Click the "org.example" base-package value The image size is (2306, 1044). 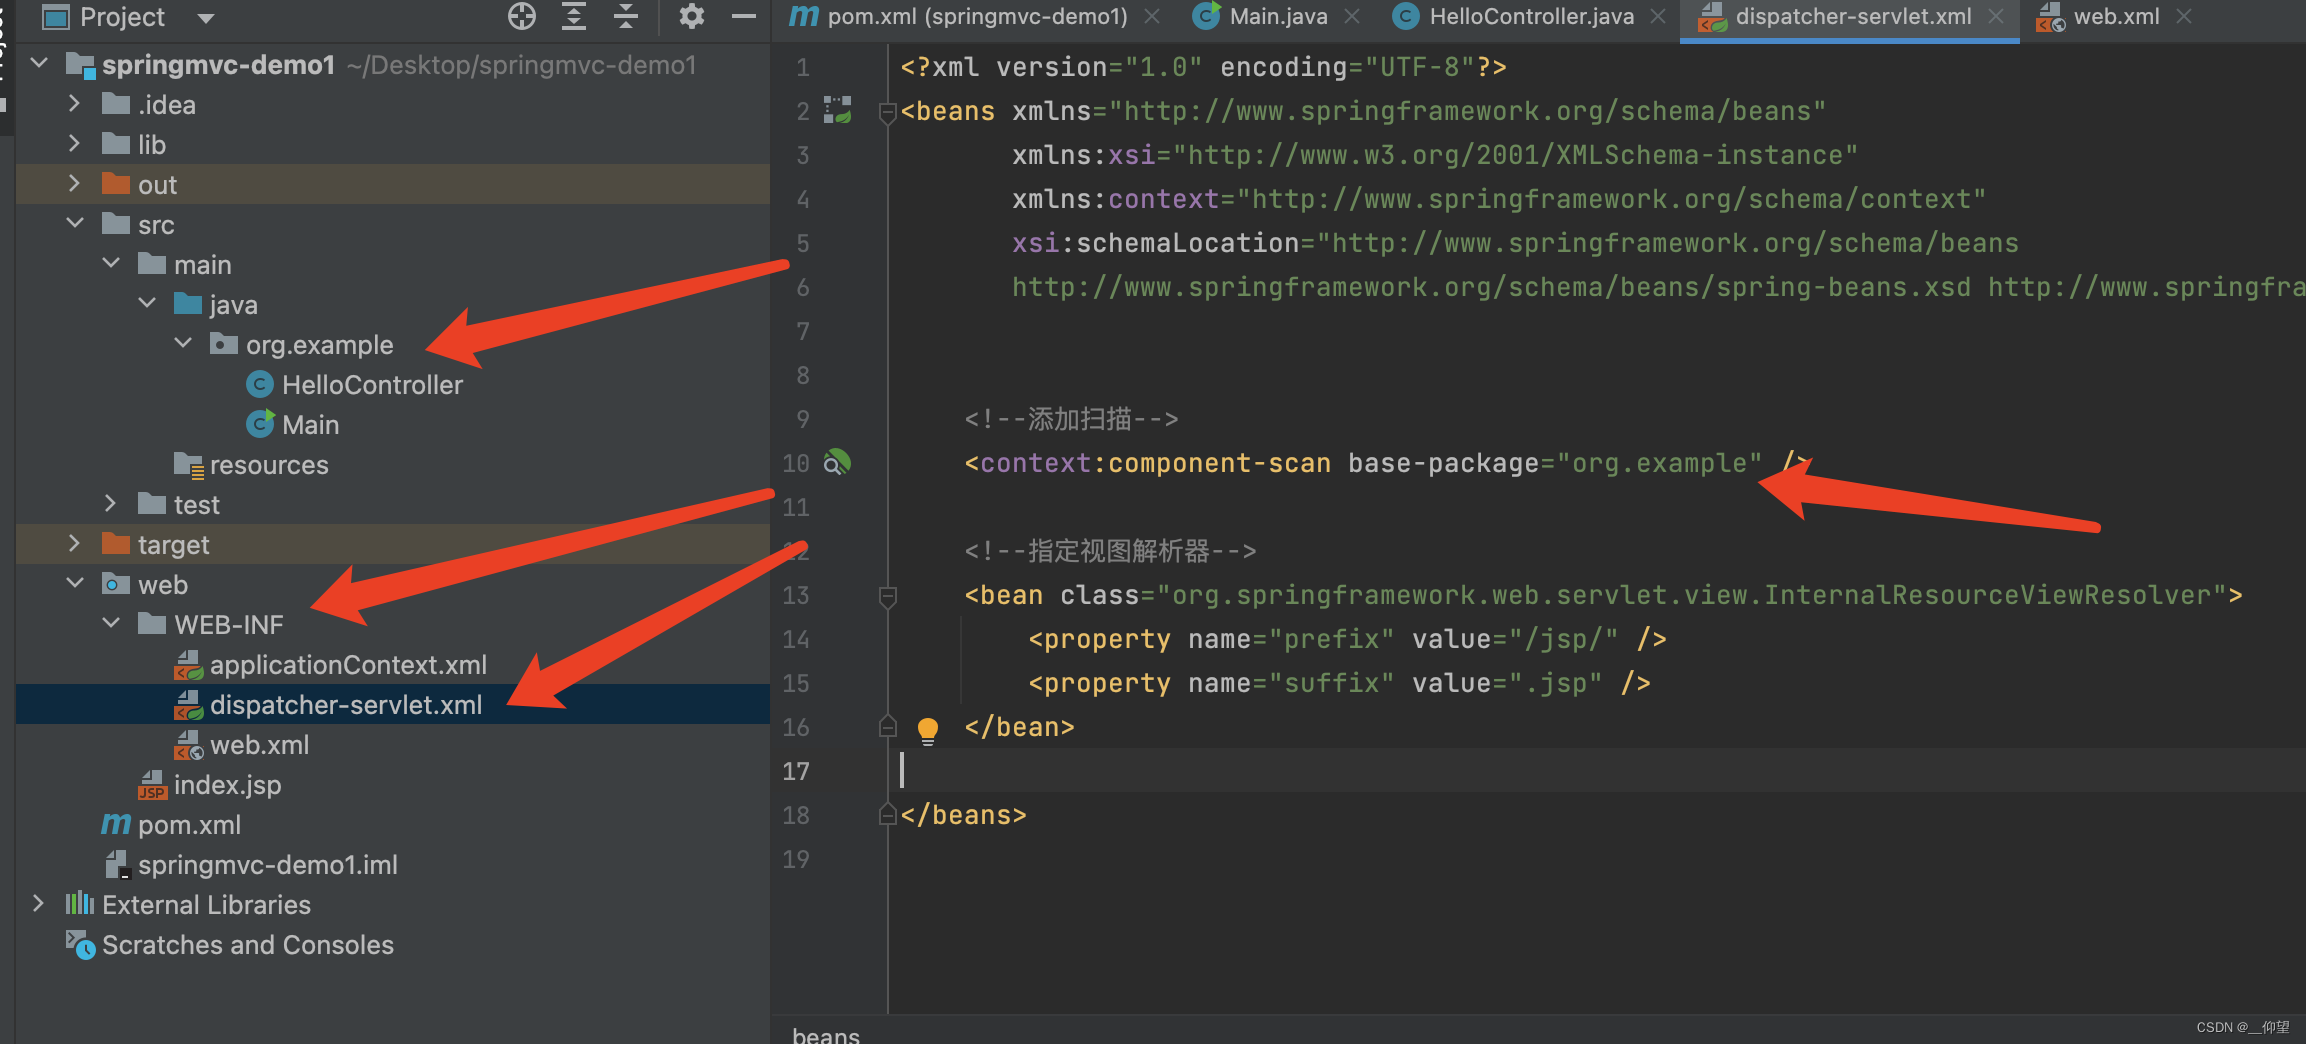pyautogui.click(x=1659, y=463)
